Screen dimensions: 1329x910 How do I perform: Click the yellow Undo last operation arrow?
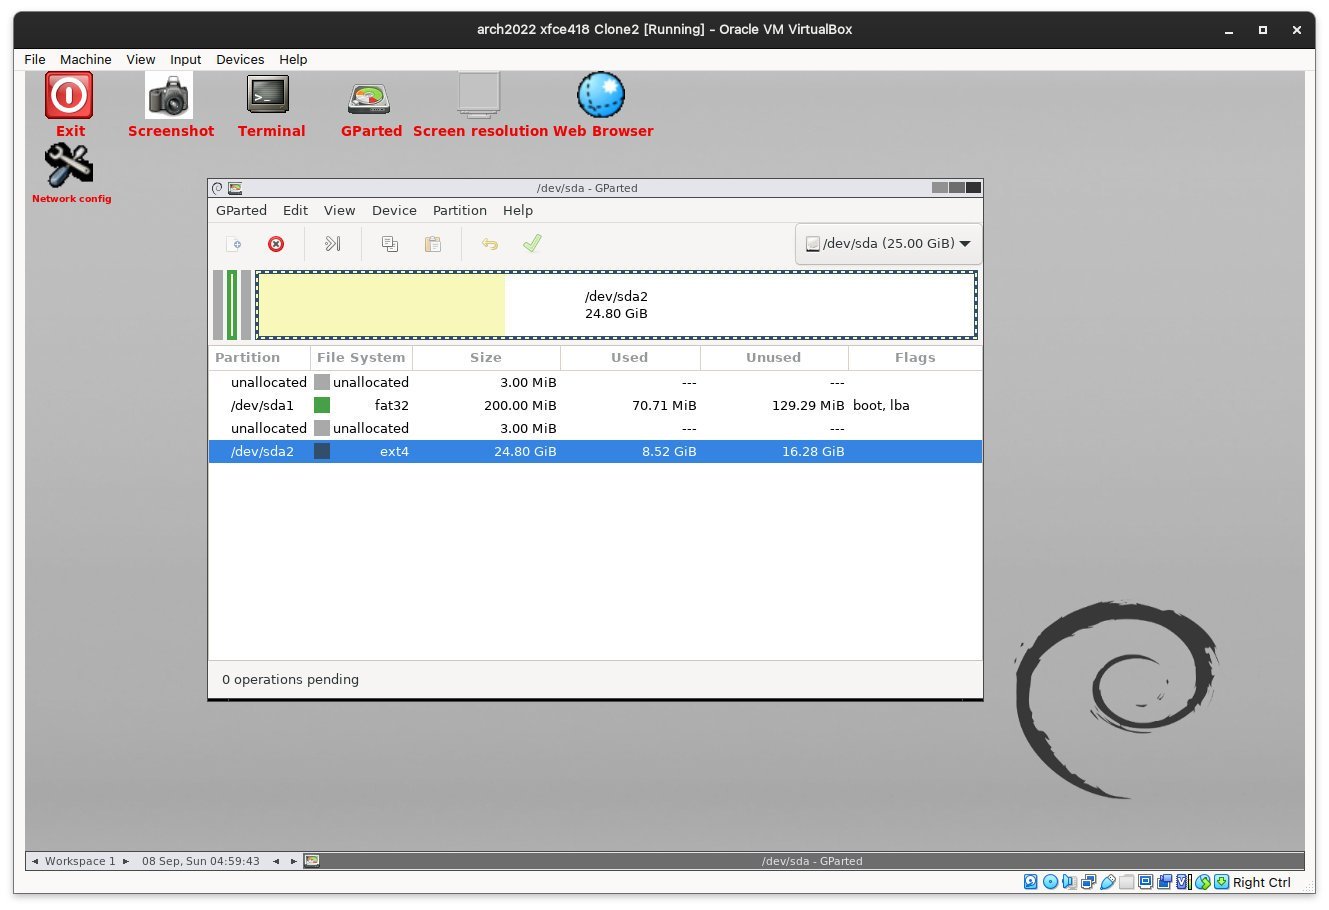pos(489,244)
